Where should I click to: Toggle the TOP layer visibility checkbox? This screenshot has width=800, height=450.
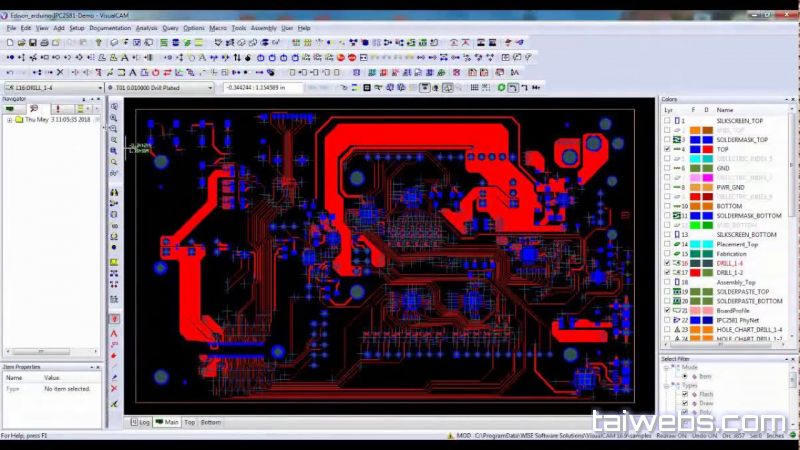(667, 149)
